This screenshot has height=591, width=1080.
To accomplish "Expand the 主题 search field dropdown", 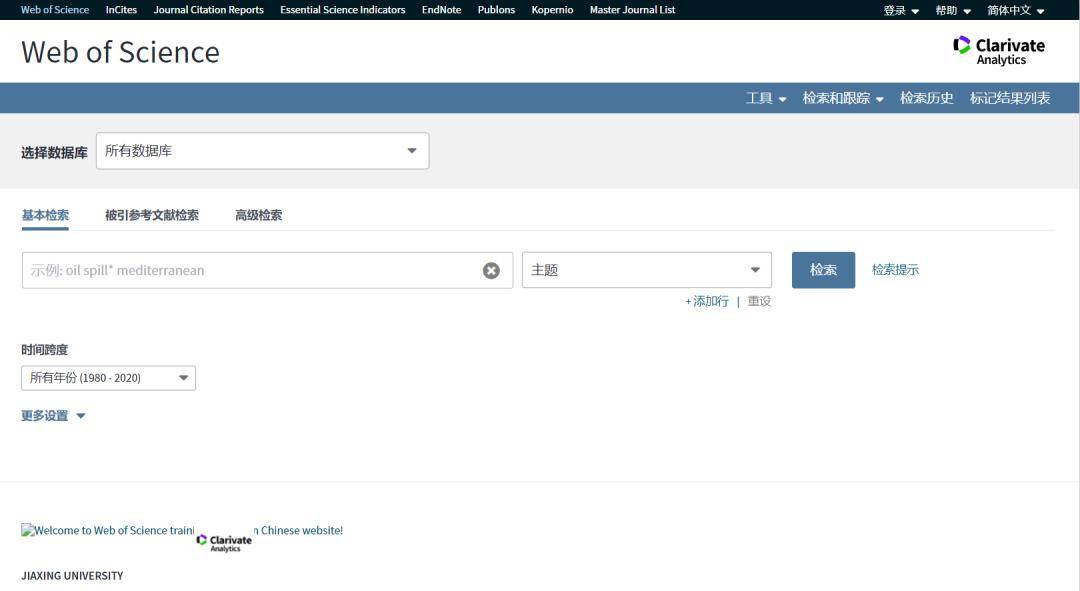I will [646, 270].
